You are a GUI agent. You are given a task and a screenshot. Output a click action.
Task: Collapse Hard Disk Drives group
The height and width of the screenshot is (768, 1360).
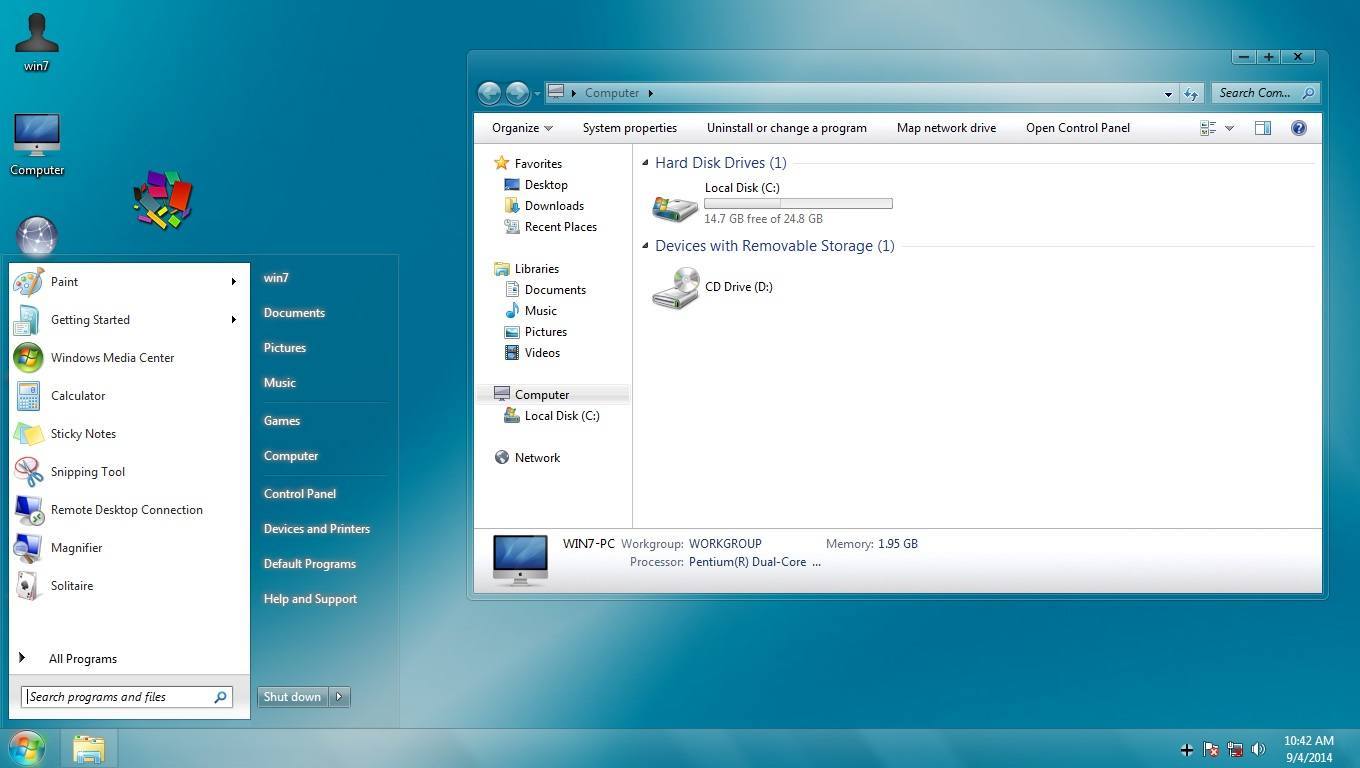645,162
